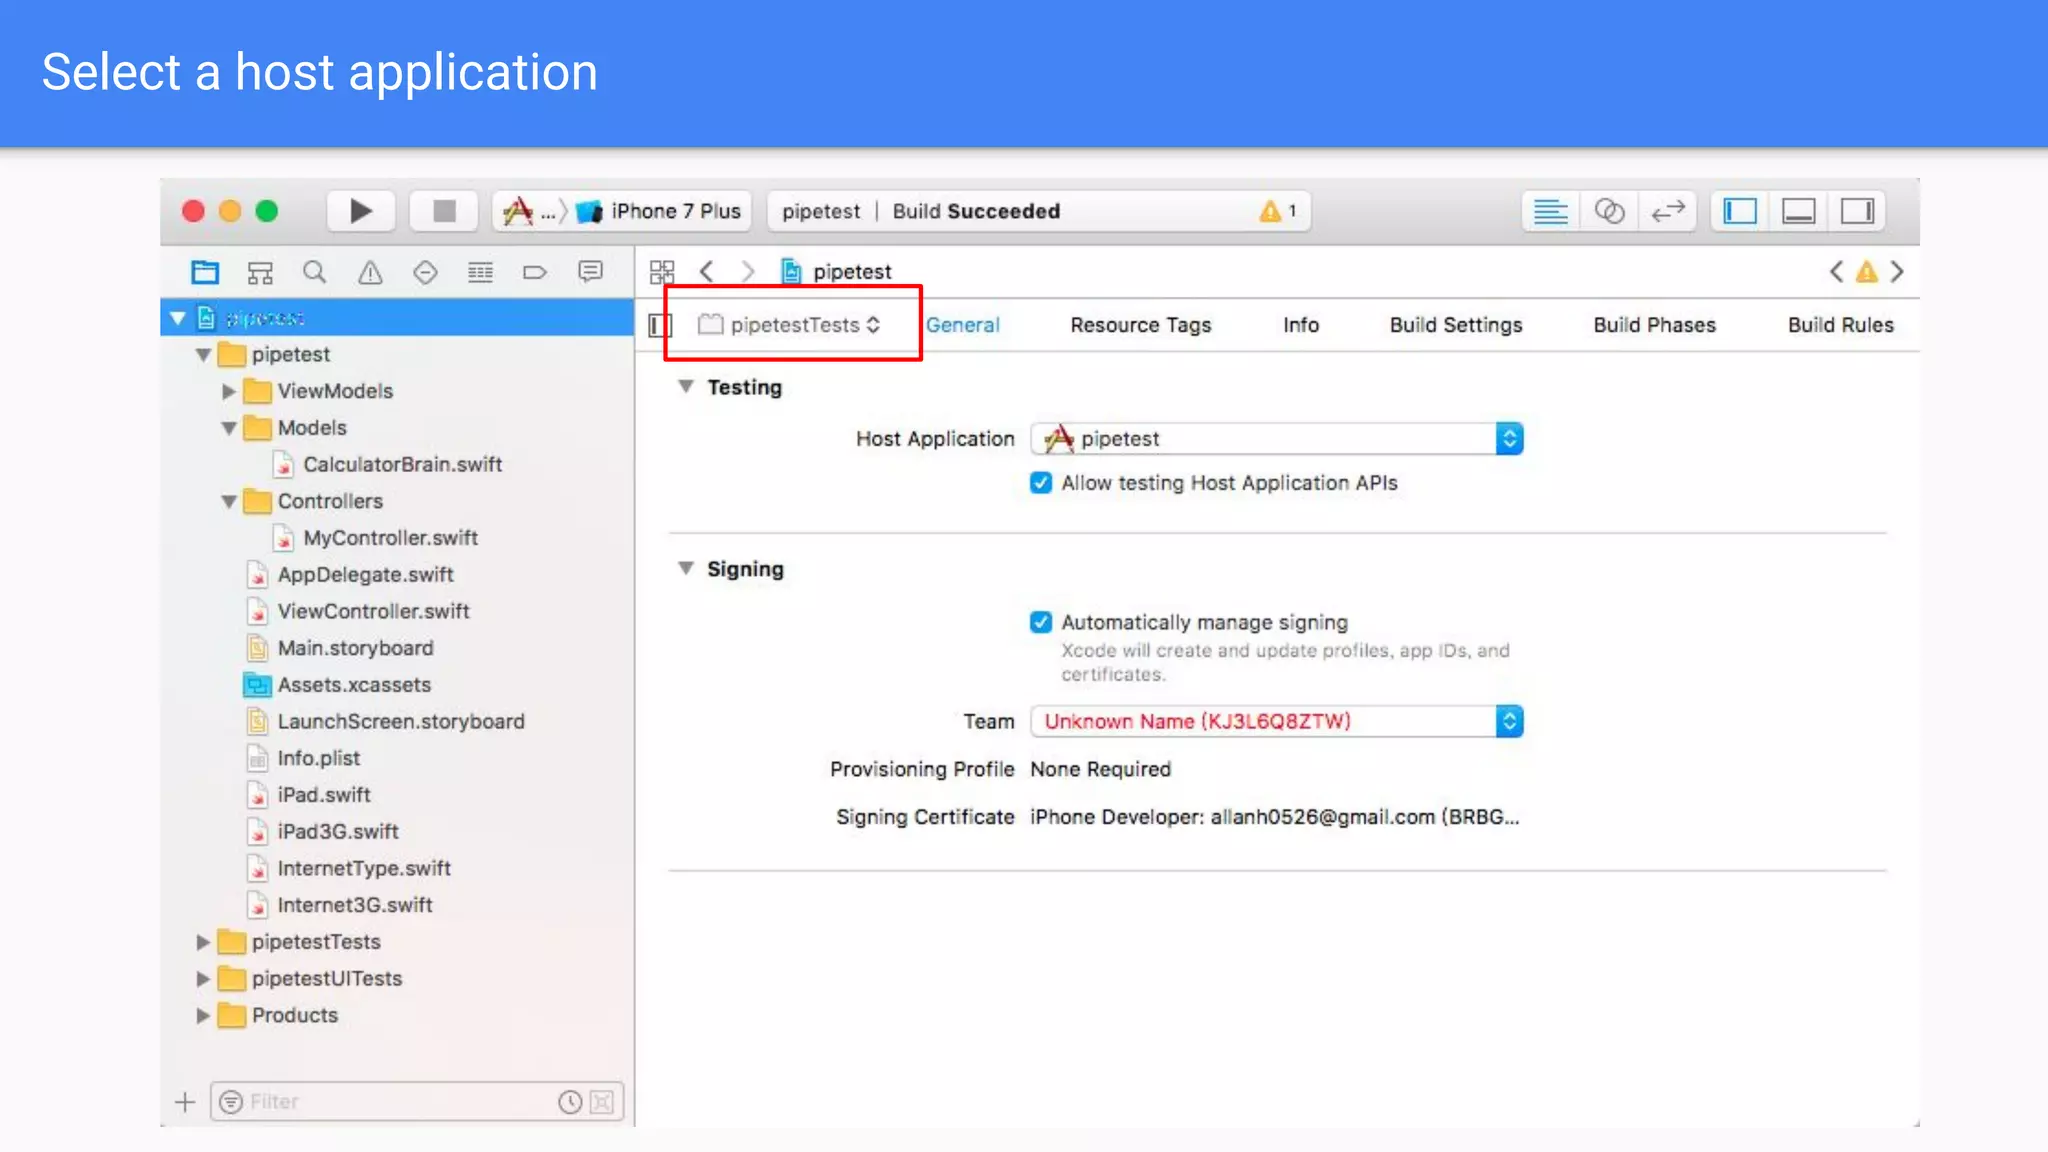Image resolution: width=2048 pixels, height=1152 pixels.
Task: Switch to the Build Settings tab
Action: [x=1455, y=325]
